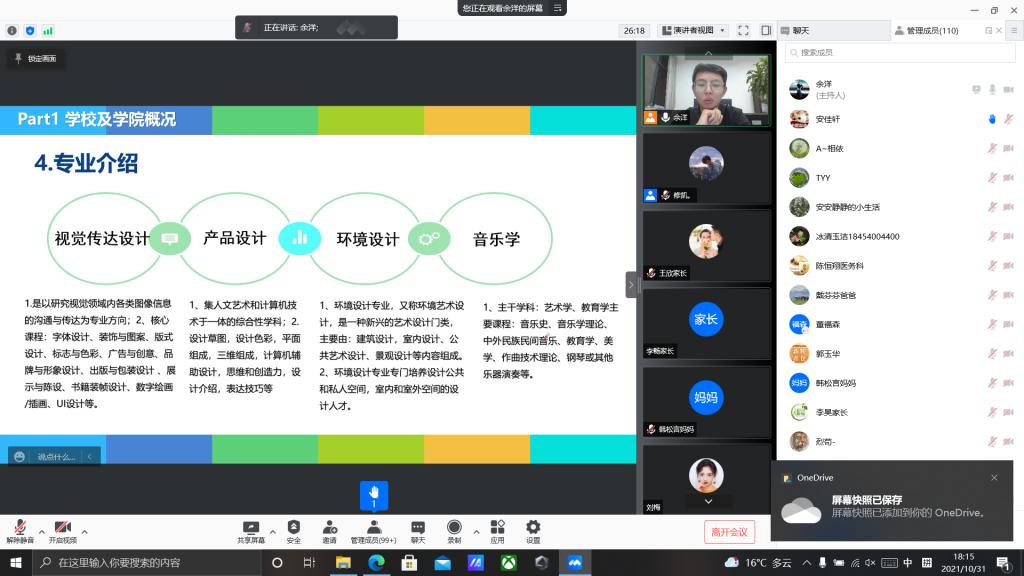Open Microsoft Edge from the taskbar
This screenshot has width=1024, height=576.
pyautogui.click(x=376, y=563)
